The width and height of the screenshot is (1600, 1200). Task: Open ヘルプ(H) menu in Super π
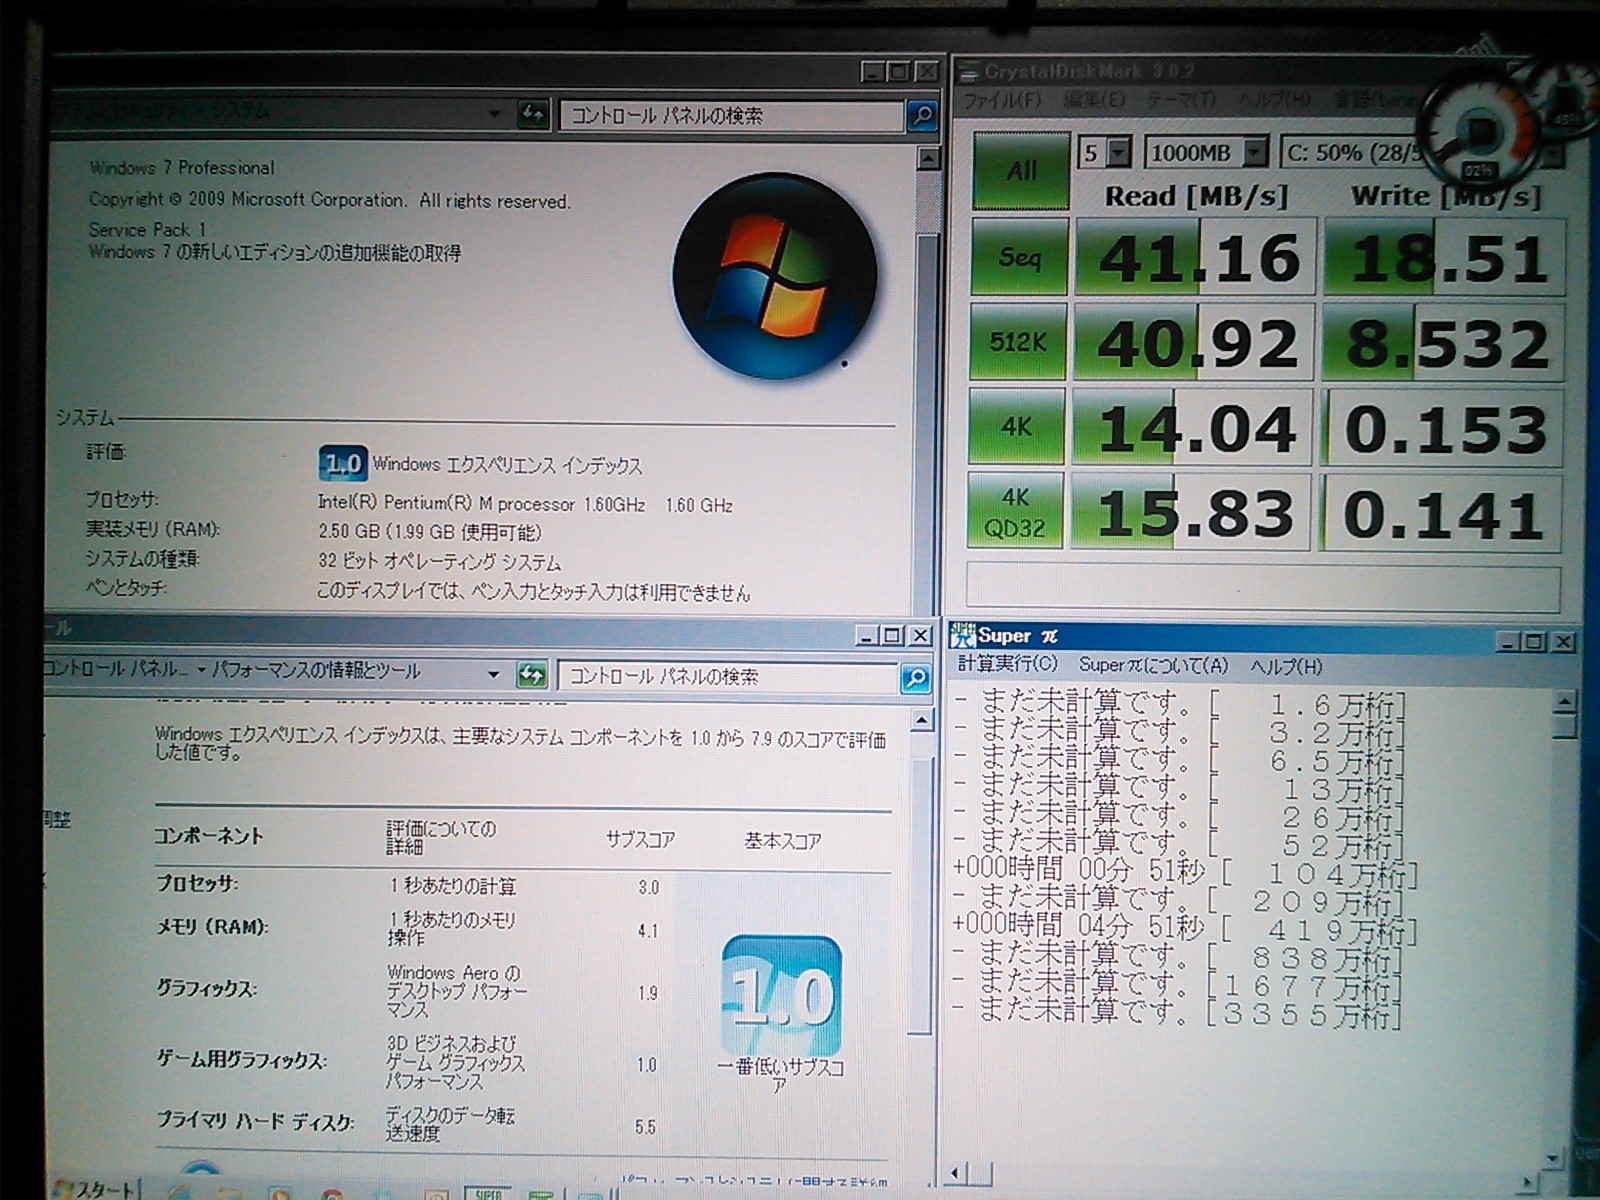[1286, 666]
